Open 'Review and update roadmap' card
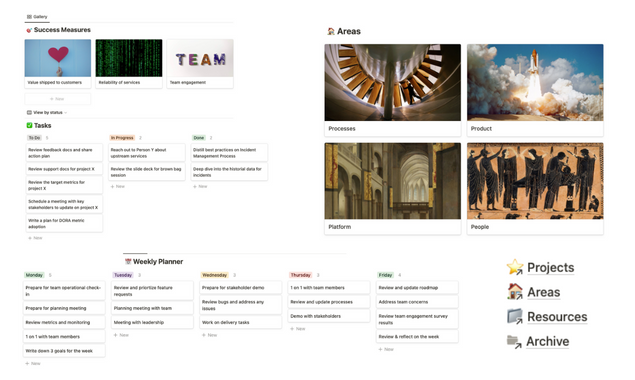 pos(417,288)
